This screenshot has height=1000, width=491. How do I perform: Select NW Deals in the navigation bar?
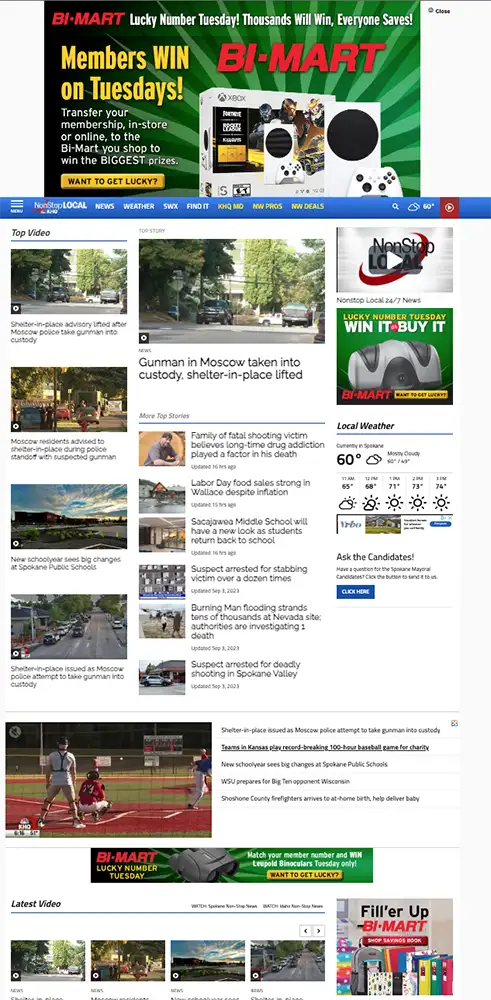pyautogui.click(x=308, y=207)
